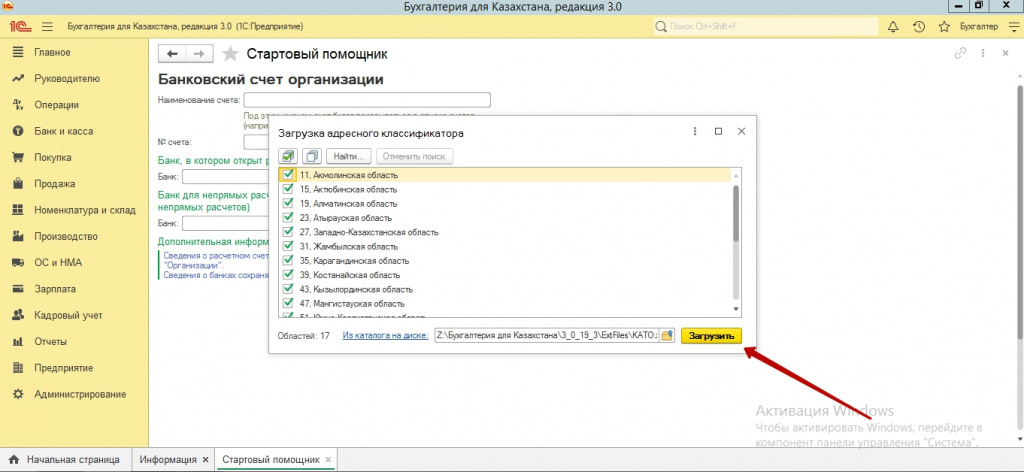
Task: Click the Номенклатура и склад icon
Action: 19,210
